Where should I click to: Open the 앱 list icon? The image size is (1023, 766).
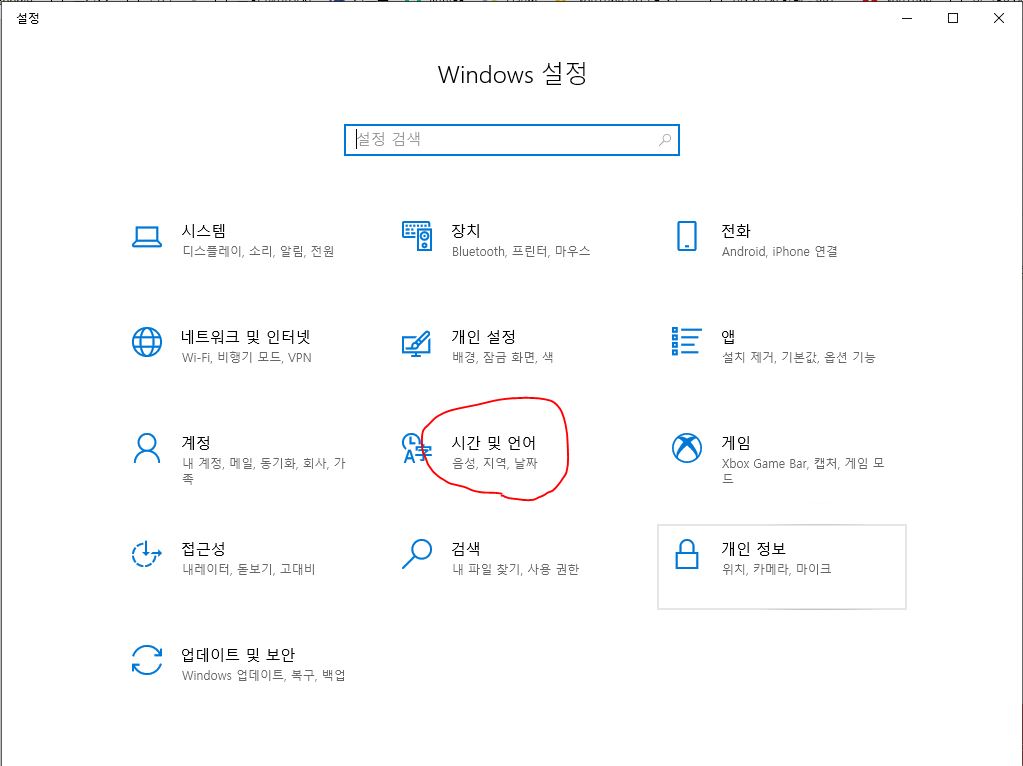(x=686, y=341)
